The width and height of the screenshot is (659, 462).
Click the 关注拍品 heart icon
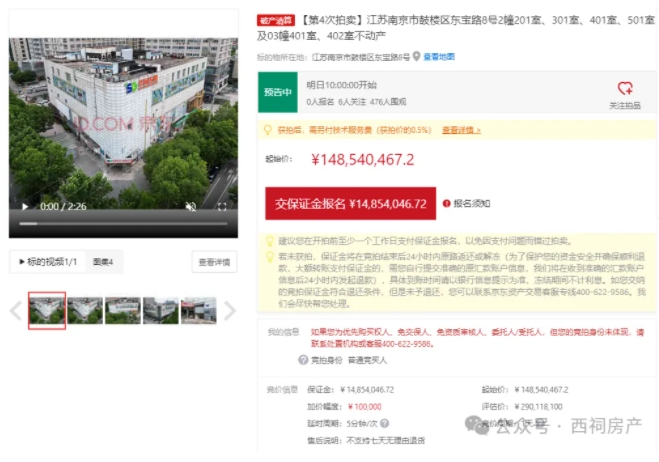[625, 88]
